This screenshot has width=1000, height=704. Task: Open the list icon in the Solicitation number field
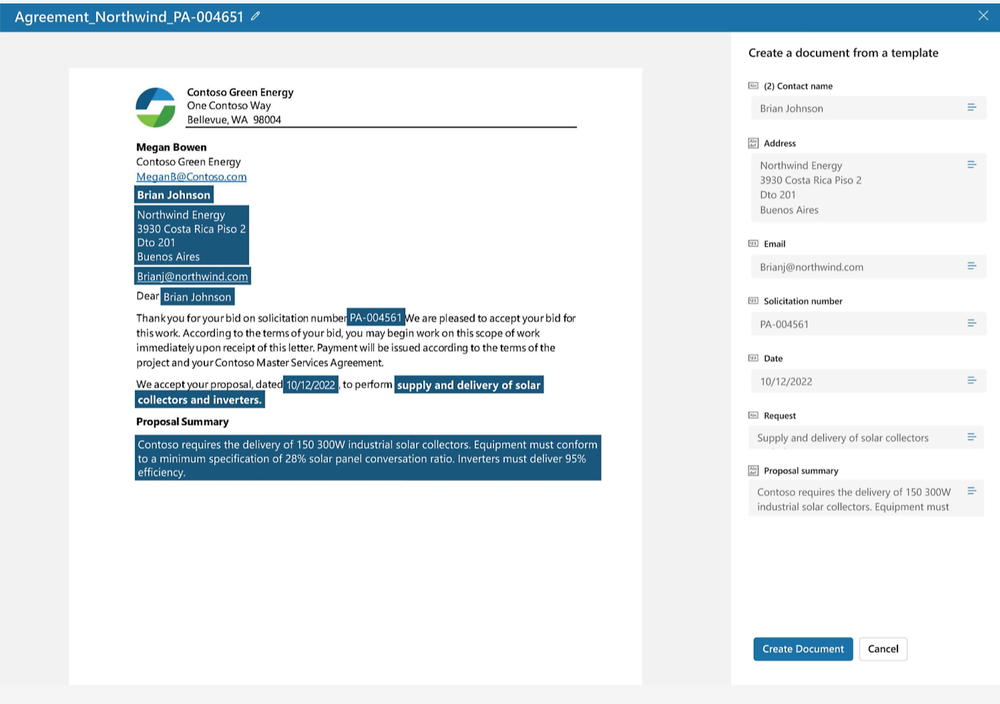click(x=971, y=323)
